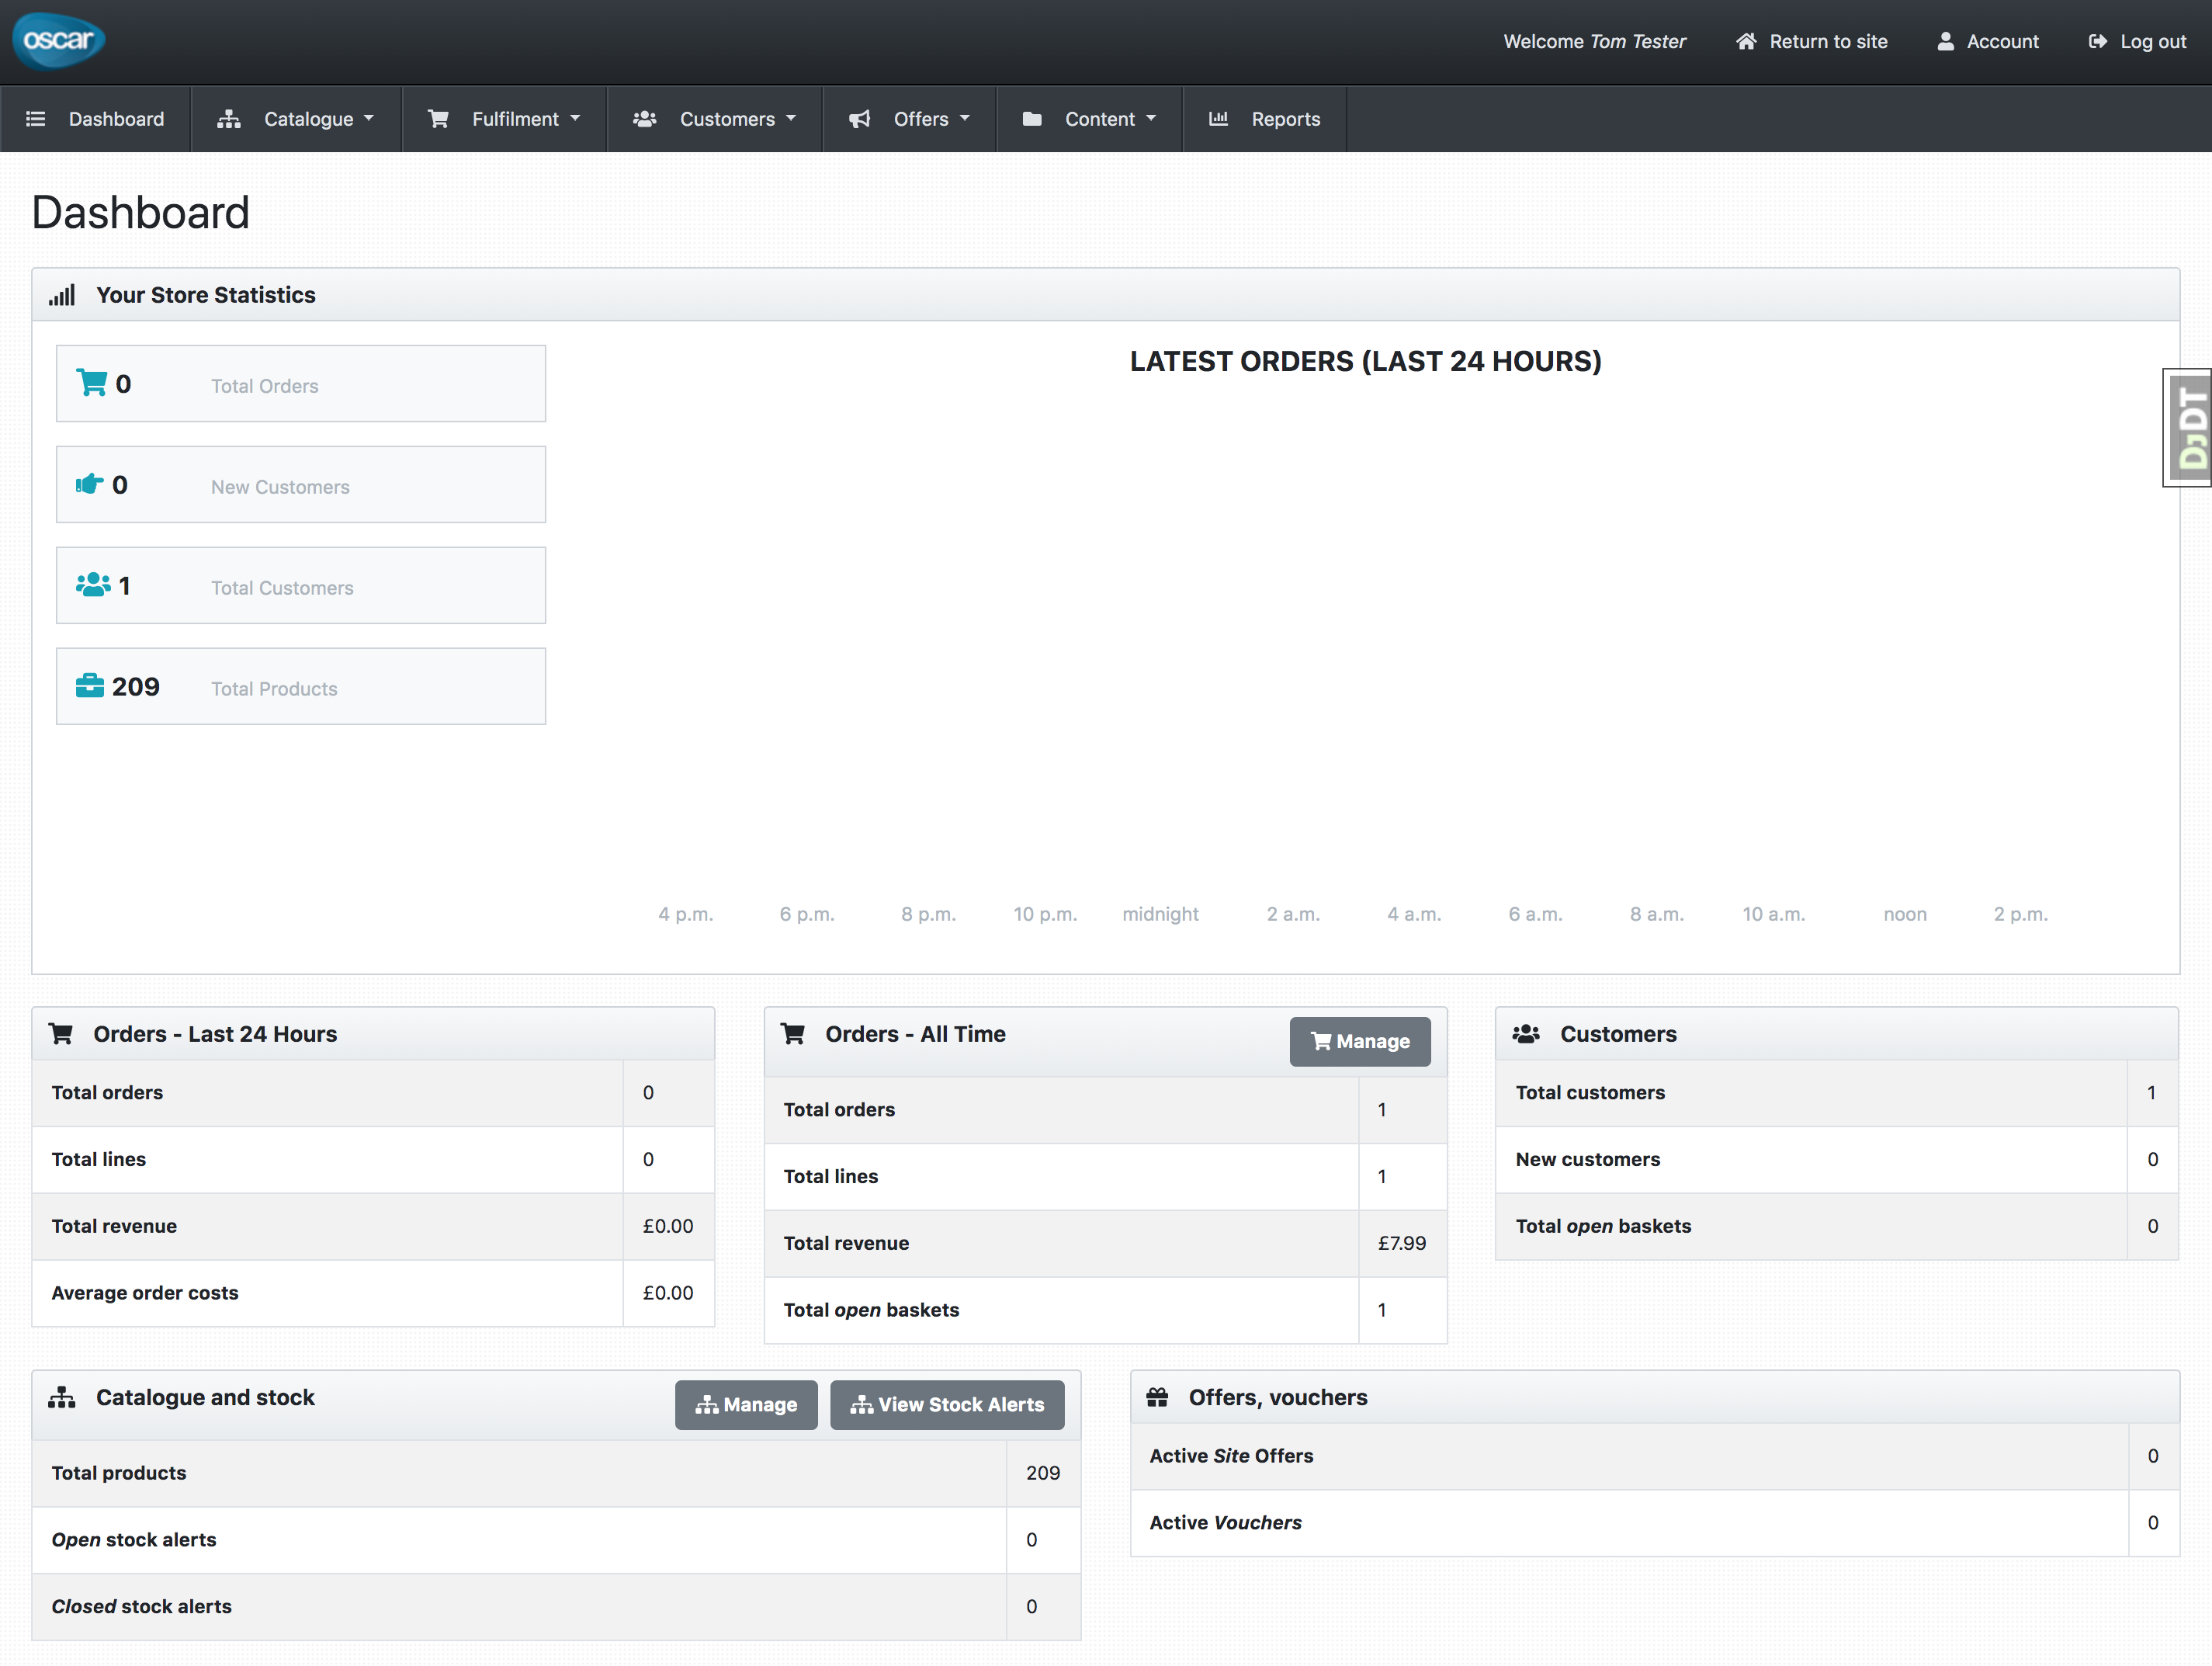Expand the Fulfilment dropdown arrow
This screenshot has height=1666, width=2212.
tap(575, 118)
